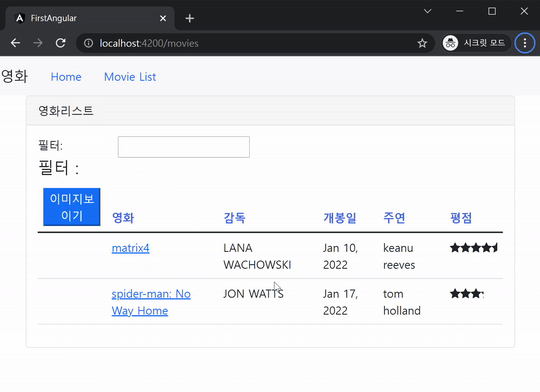
Task: Click the Jan 17, 2022 release date
Action: [x=341, y=302]
